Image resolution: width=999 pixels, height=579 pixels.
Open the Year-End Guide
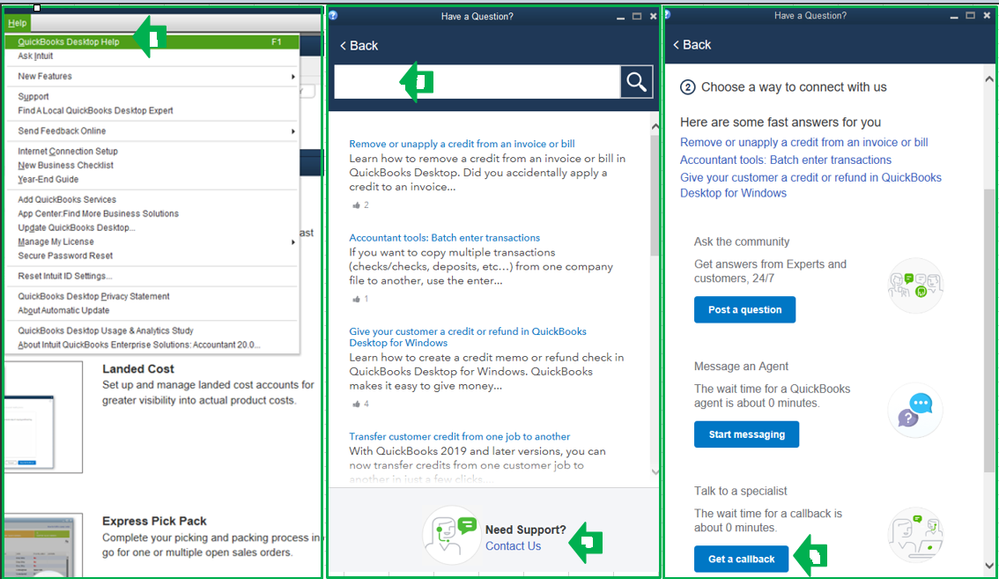[x=48, y=180]
